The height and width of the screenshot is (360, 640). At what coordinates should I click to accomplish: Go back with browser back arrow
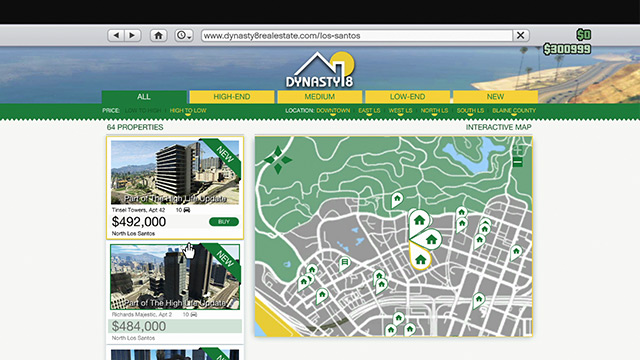[116, 36]
